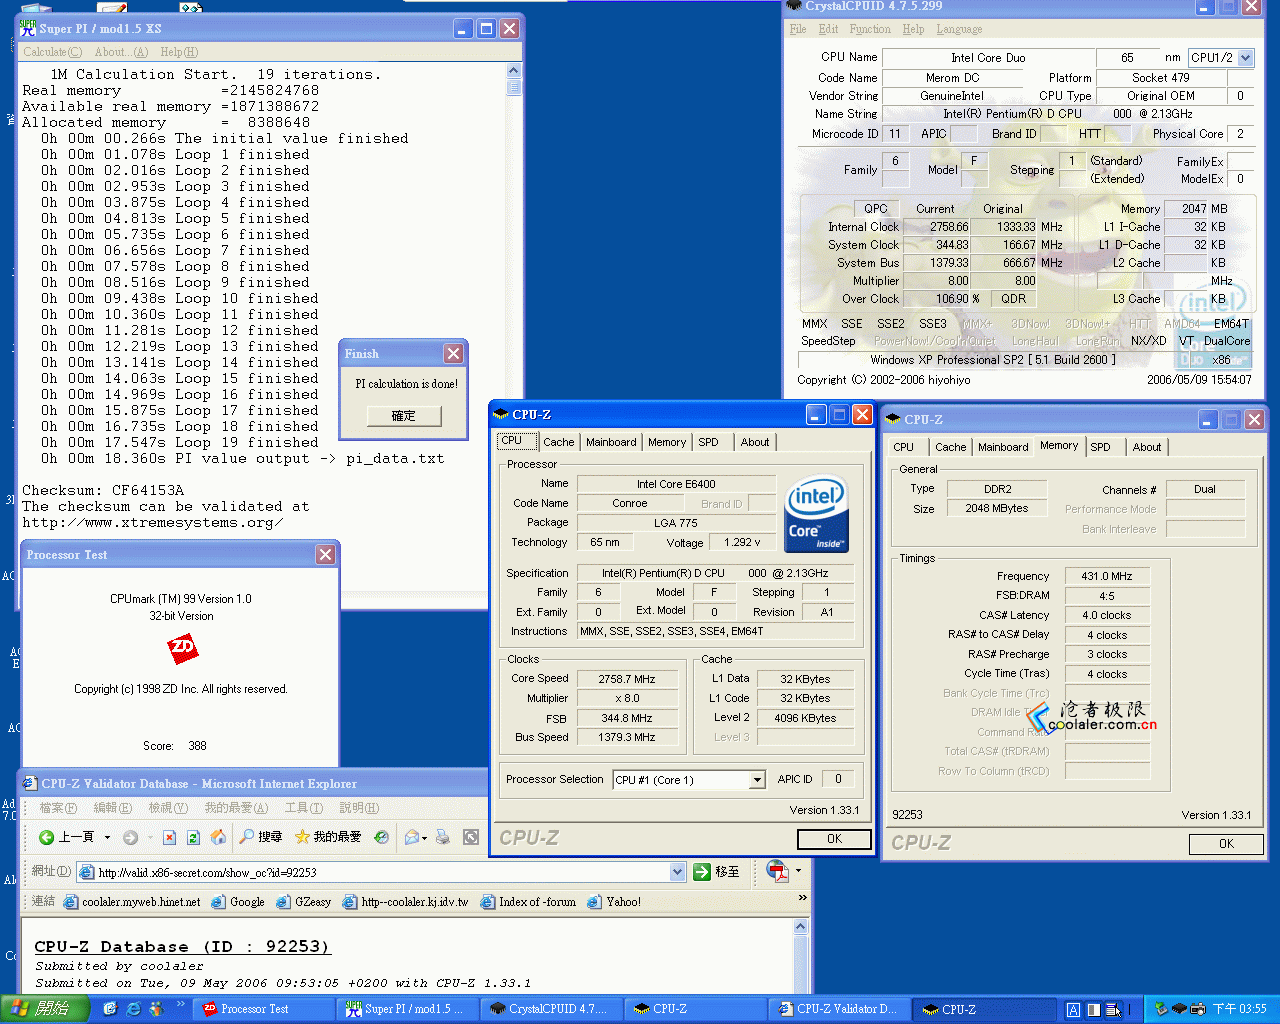Image resolution: width=1280 pixels, height=1024 pixels.
Task: Expand hidden Quick Launch icons chevron
Action: (x=181, y=1003)
